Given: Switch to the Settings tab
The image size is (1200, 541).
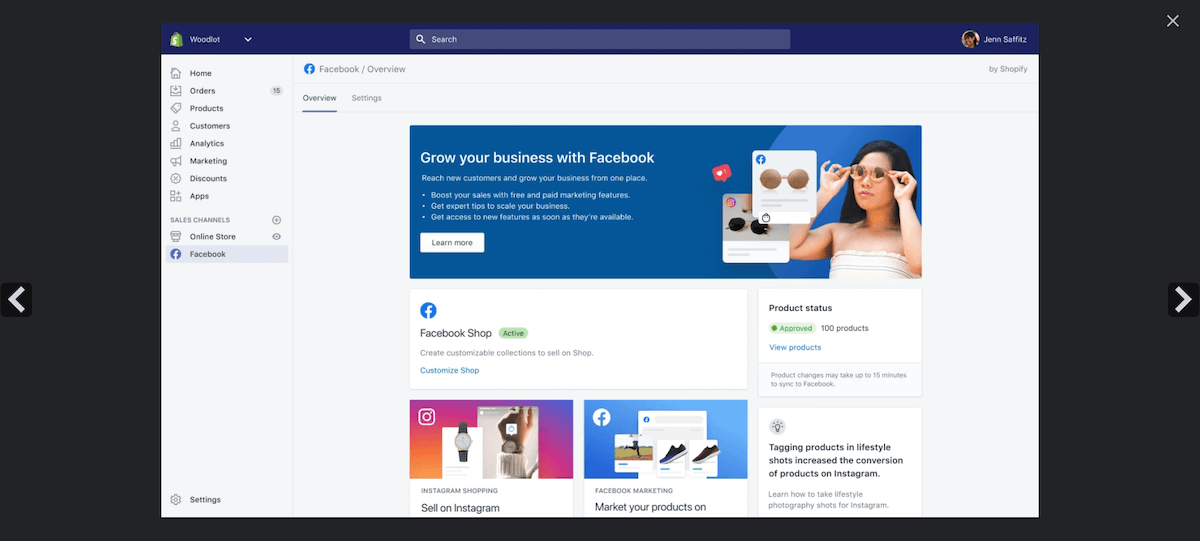Looking at the screenshot, I should click(367, 98).
